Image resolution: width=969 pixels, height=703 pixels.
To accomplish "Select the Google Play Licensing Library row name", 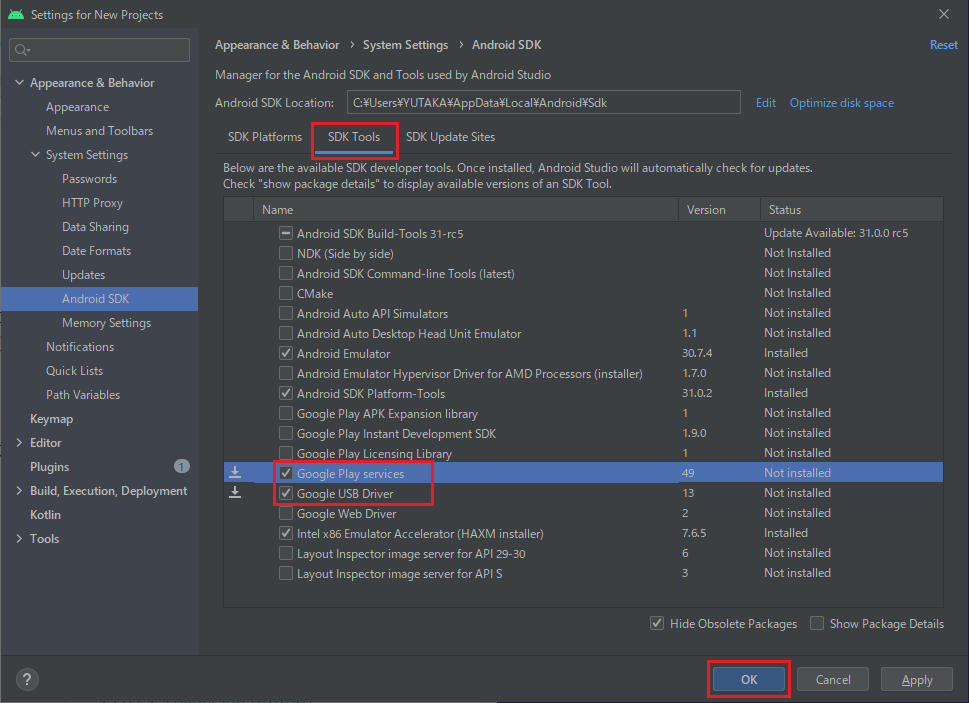I will [x=374, y=453].
